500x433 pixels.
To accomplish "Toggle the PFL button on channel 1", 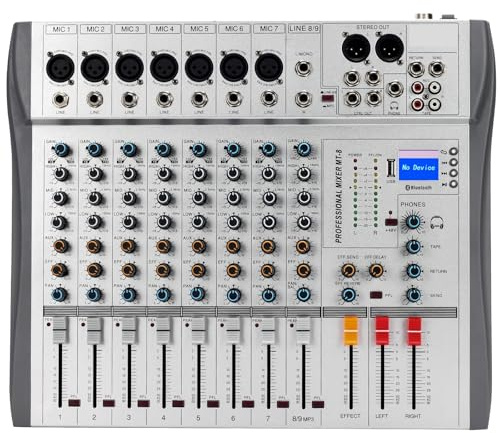I will [74, 403].
